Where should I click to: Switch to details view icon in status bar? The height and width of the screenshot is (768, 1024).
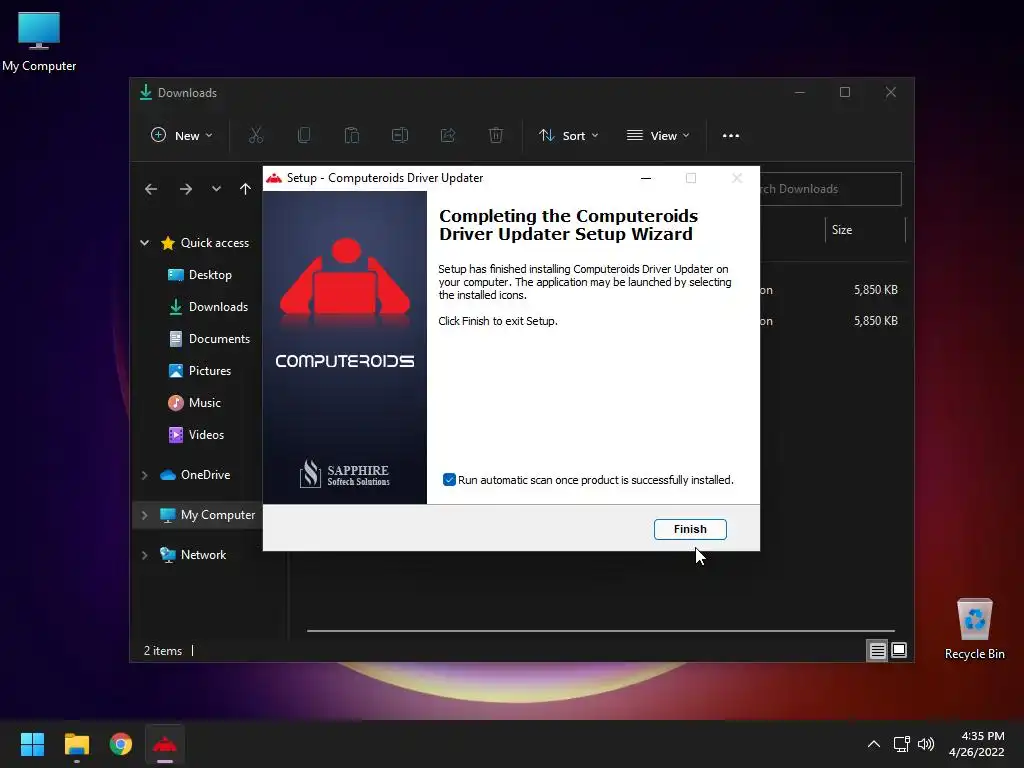[877, 650]
